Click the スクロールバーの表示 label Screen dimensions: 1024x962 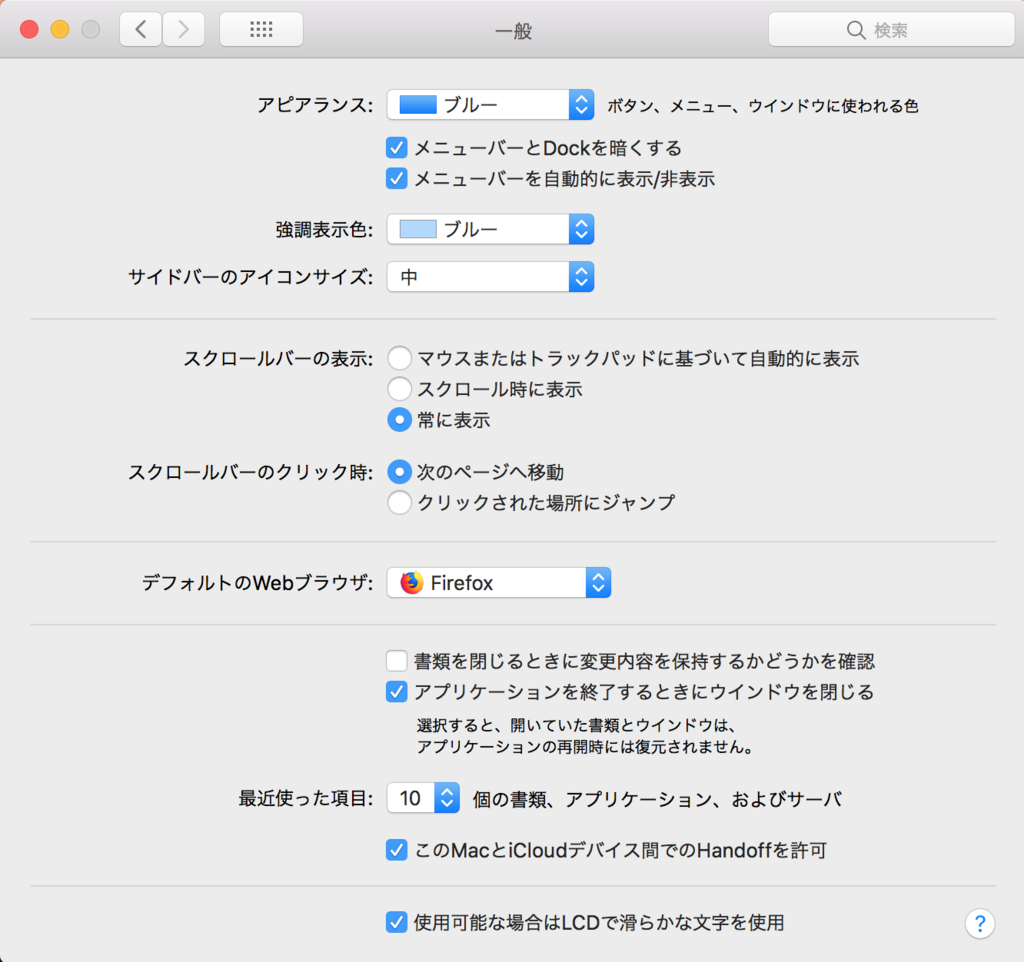pyautogui.click(x=278, y=359)
